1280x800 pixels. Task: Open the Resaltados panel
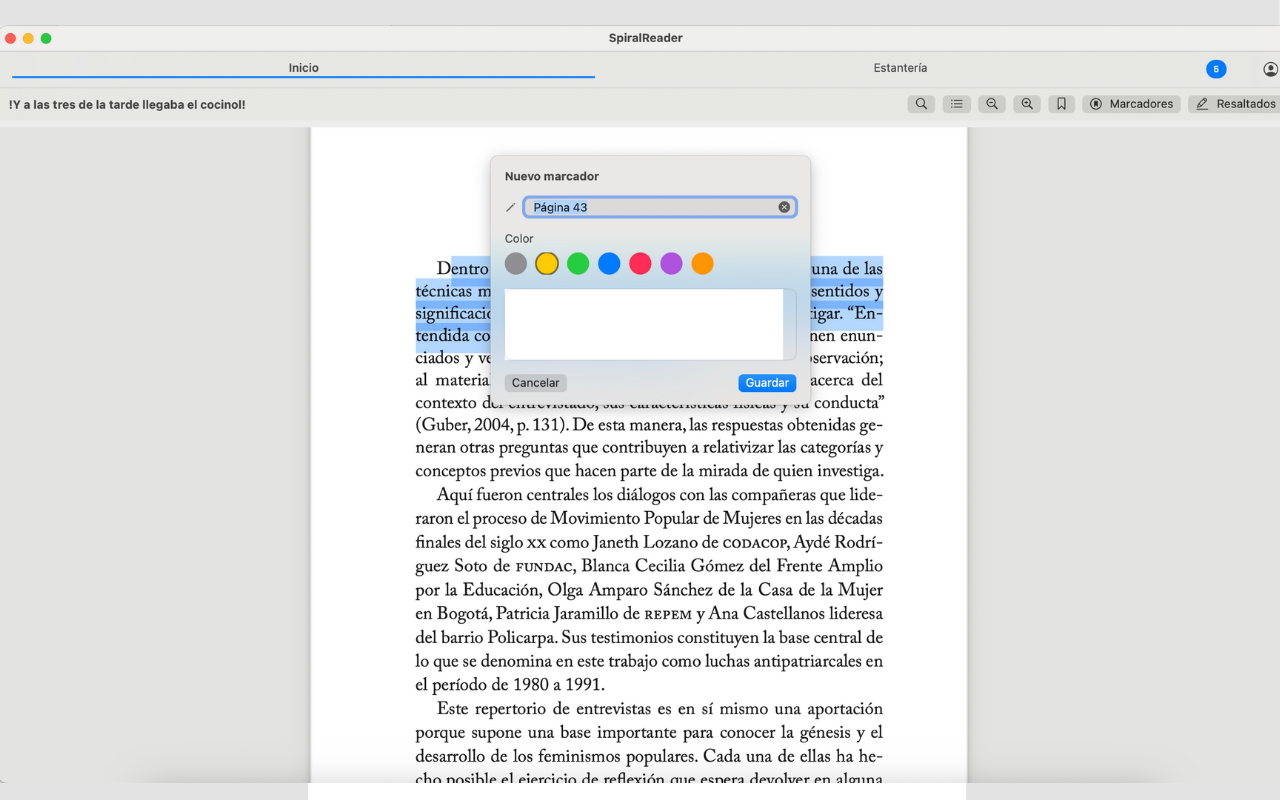coord(1236,104)
